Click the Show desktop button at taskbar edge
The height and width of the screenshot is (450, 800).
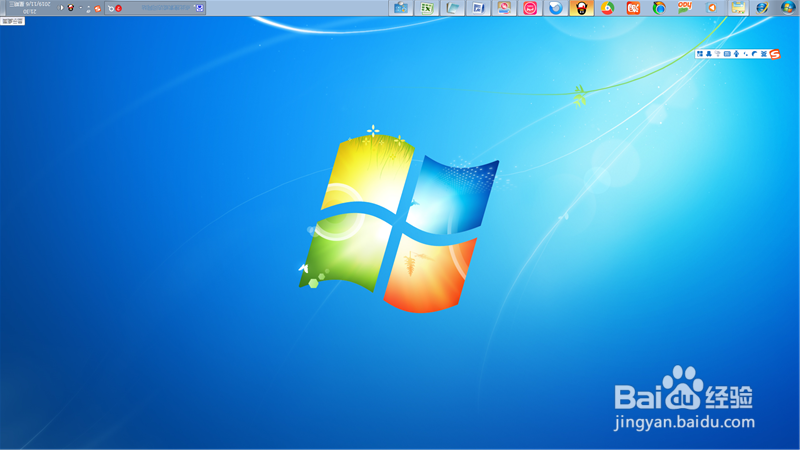[3, 8]
